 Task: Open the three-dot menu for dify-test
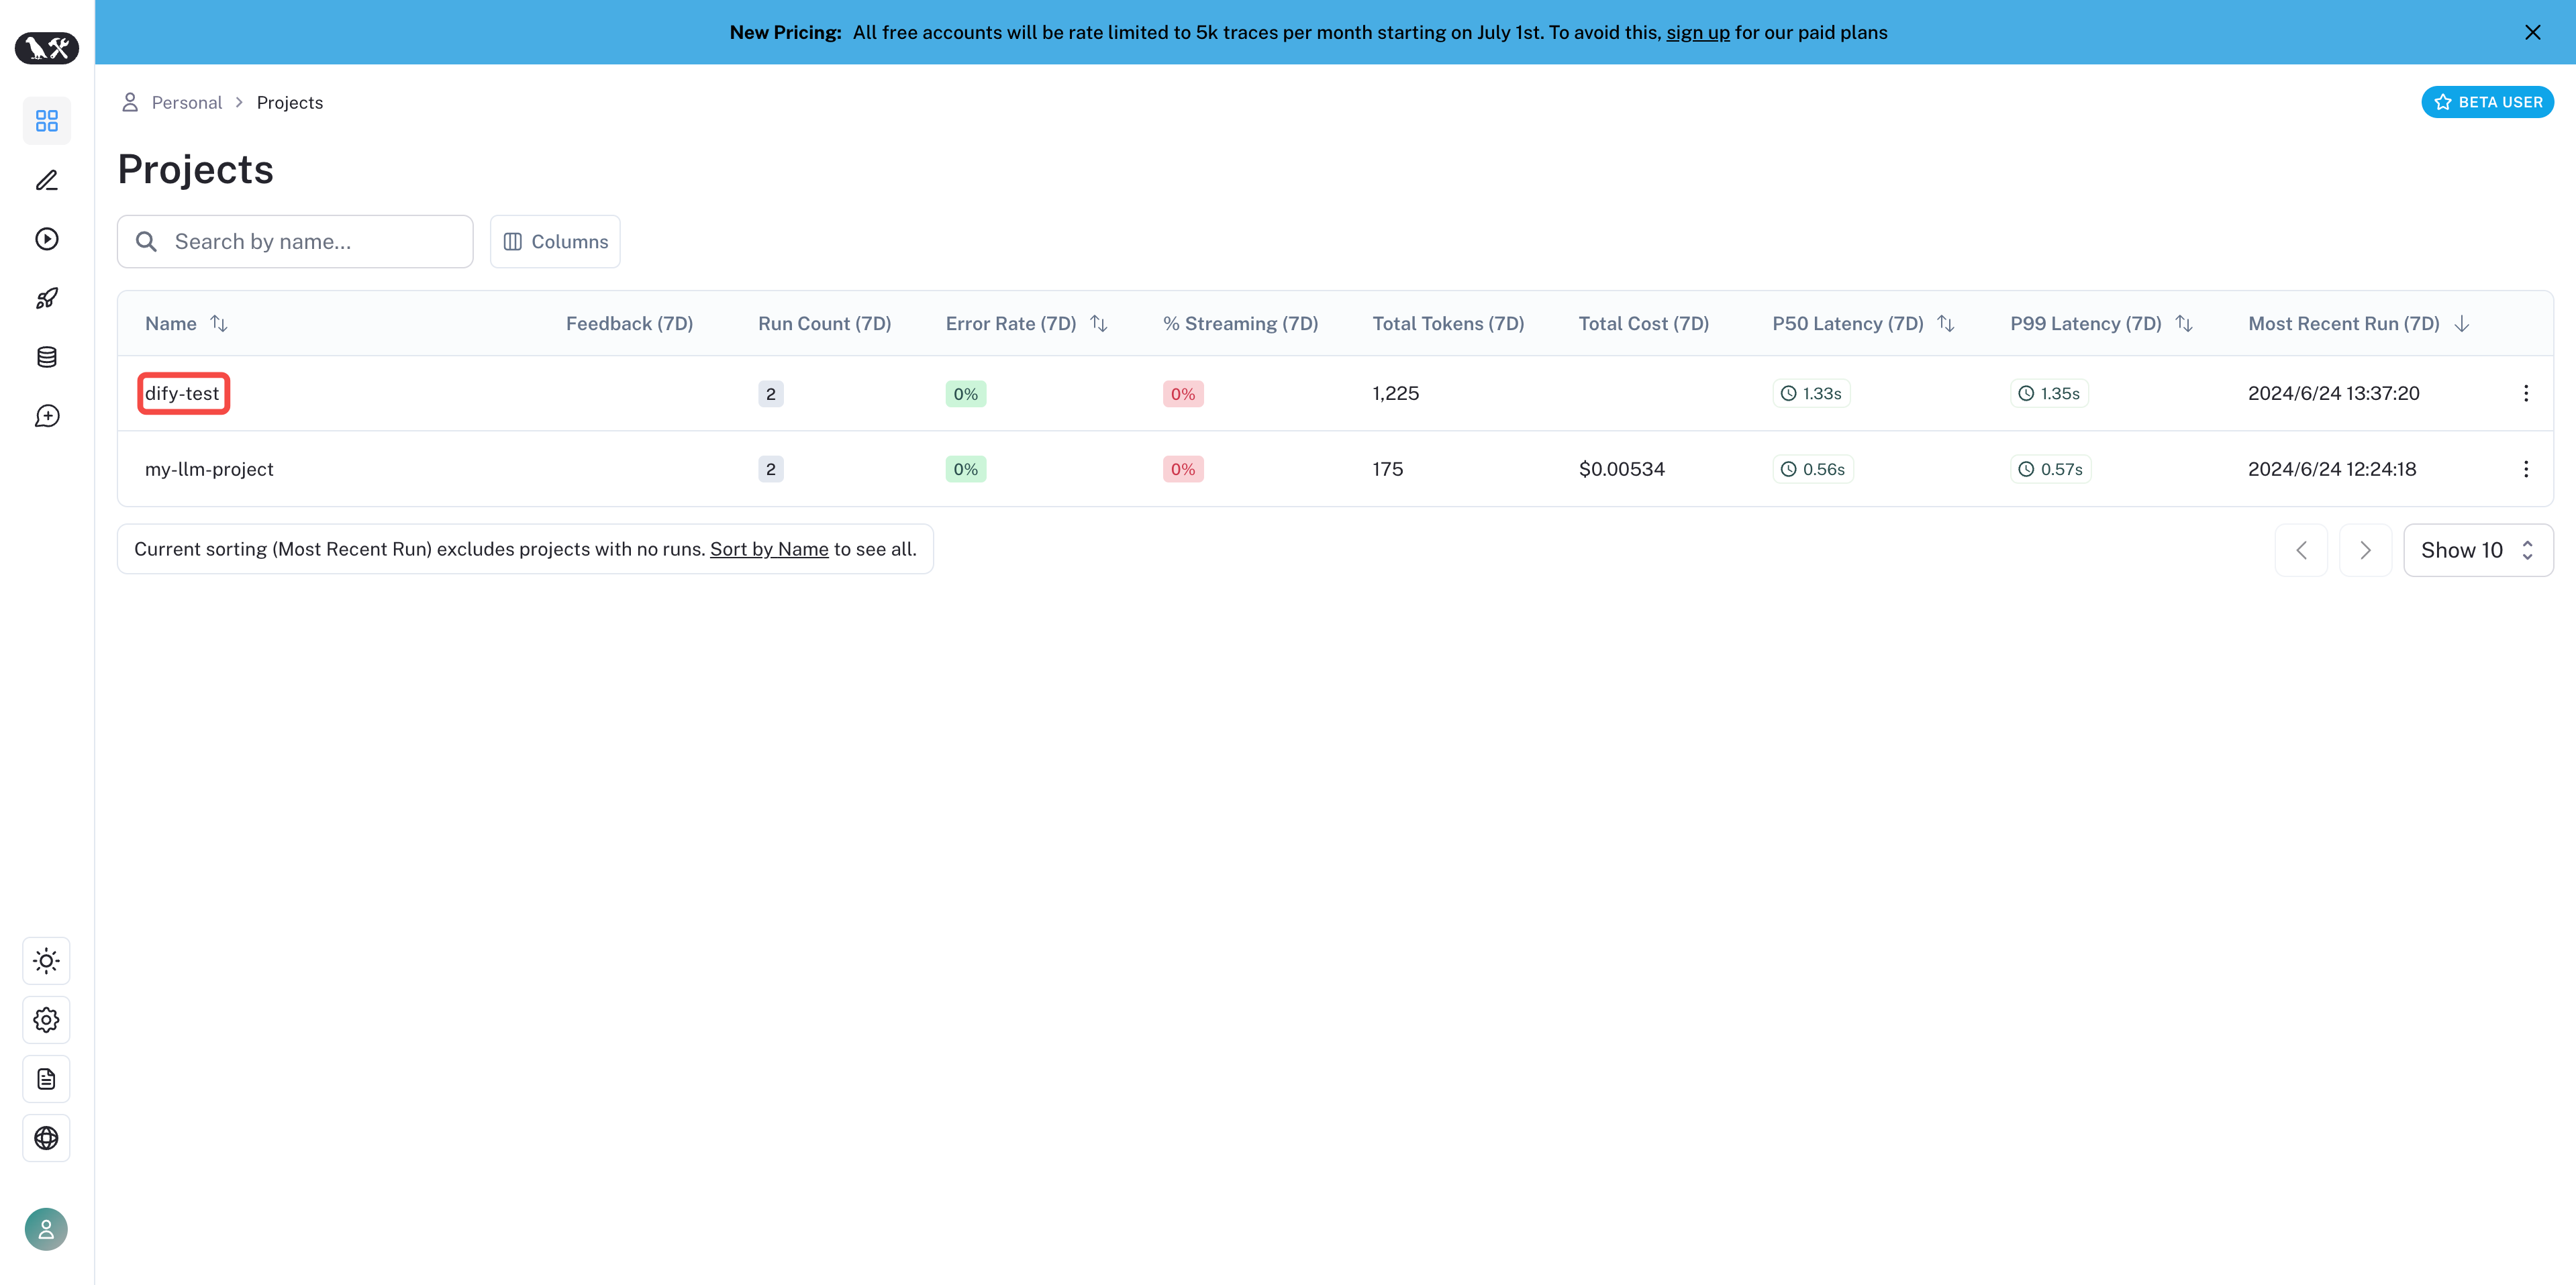(2525, 394)
